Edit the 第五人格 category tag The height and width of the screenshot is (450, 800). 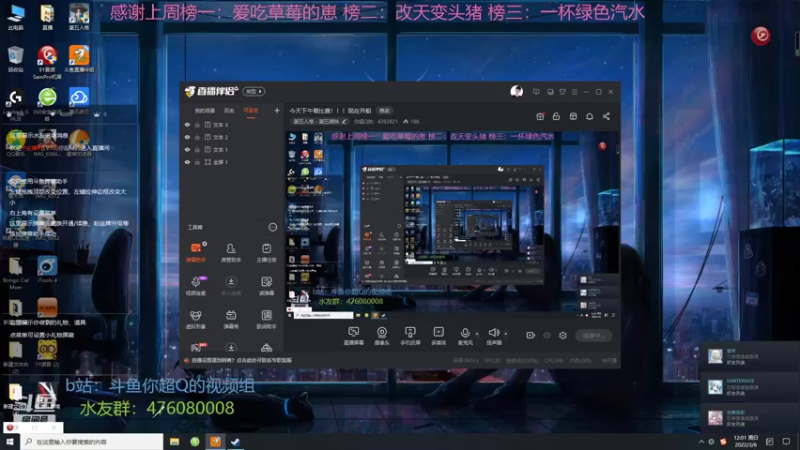[x=319, y=121]
